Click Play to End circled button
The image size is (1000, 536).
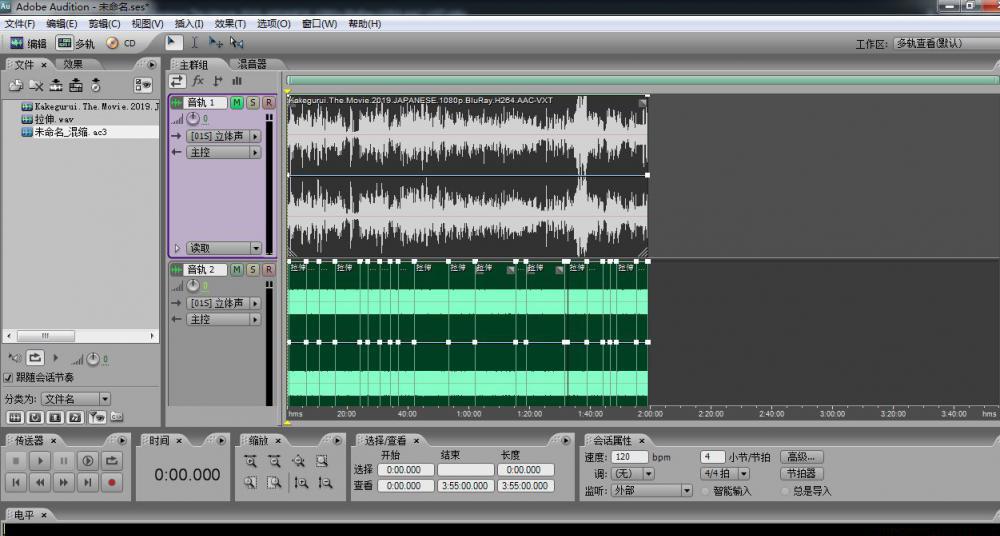(x=87, y=461)
